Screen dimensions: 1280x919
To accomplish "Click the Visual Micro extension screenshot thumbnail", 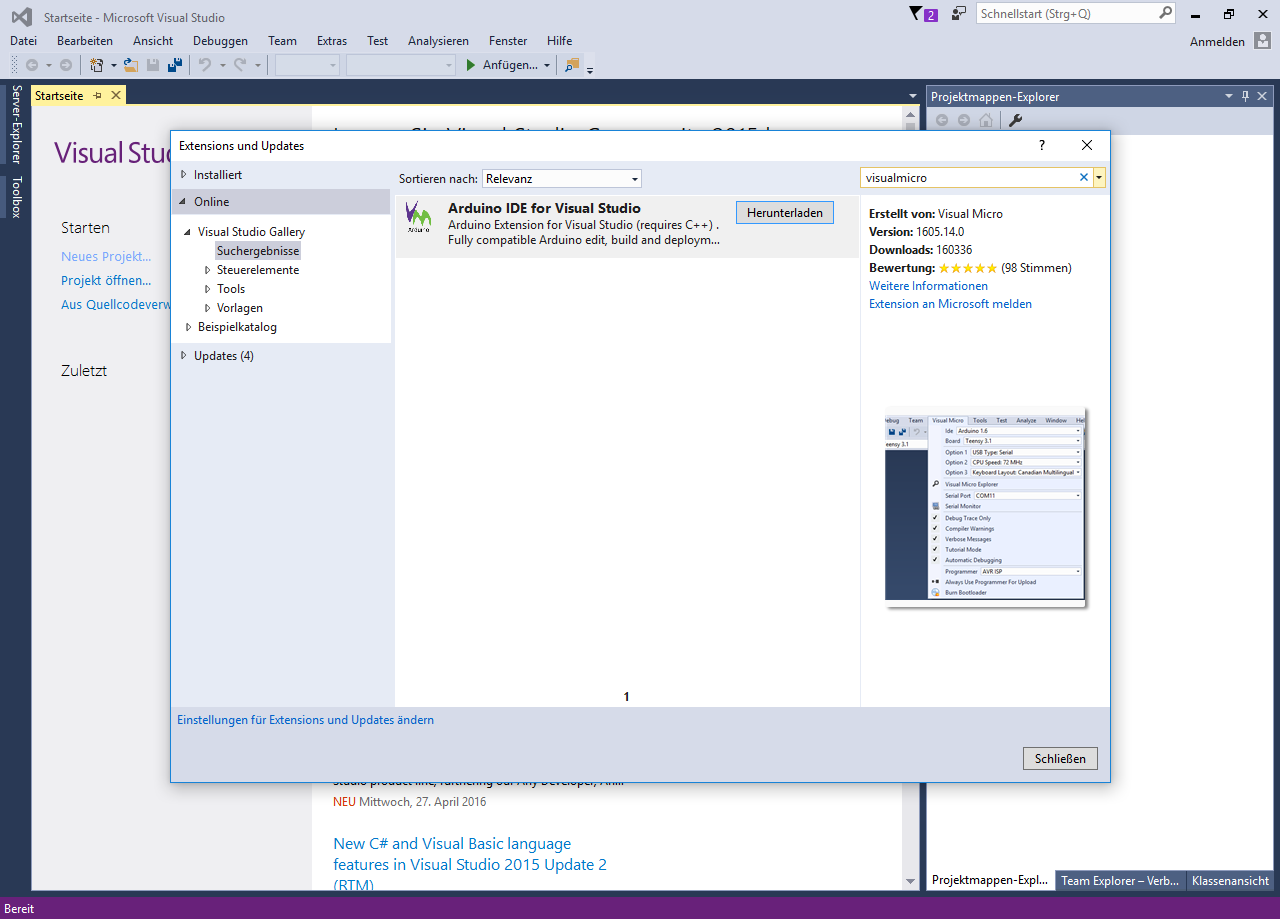I will (985, 506).
